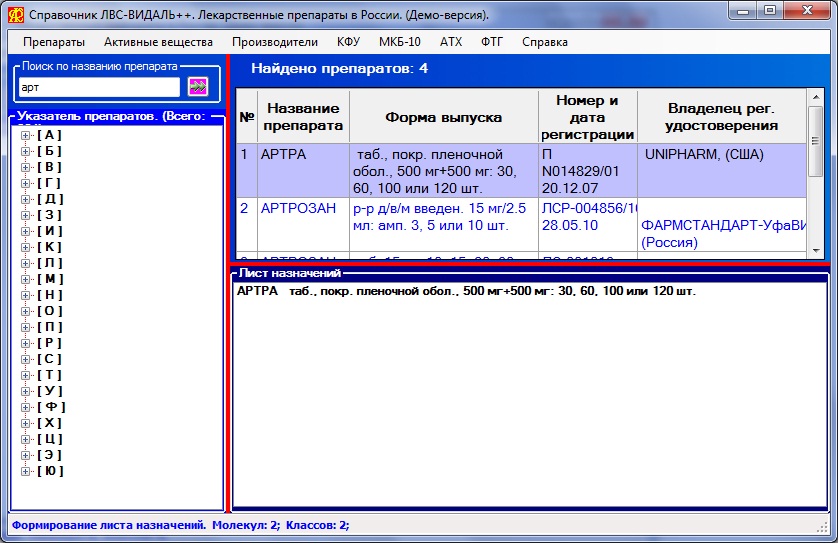Expand the [ Л ] tree node
The width and height of the screenshot is (838, 544).
pos(25,264)
